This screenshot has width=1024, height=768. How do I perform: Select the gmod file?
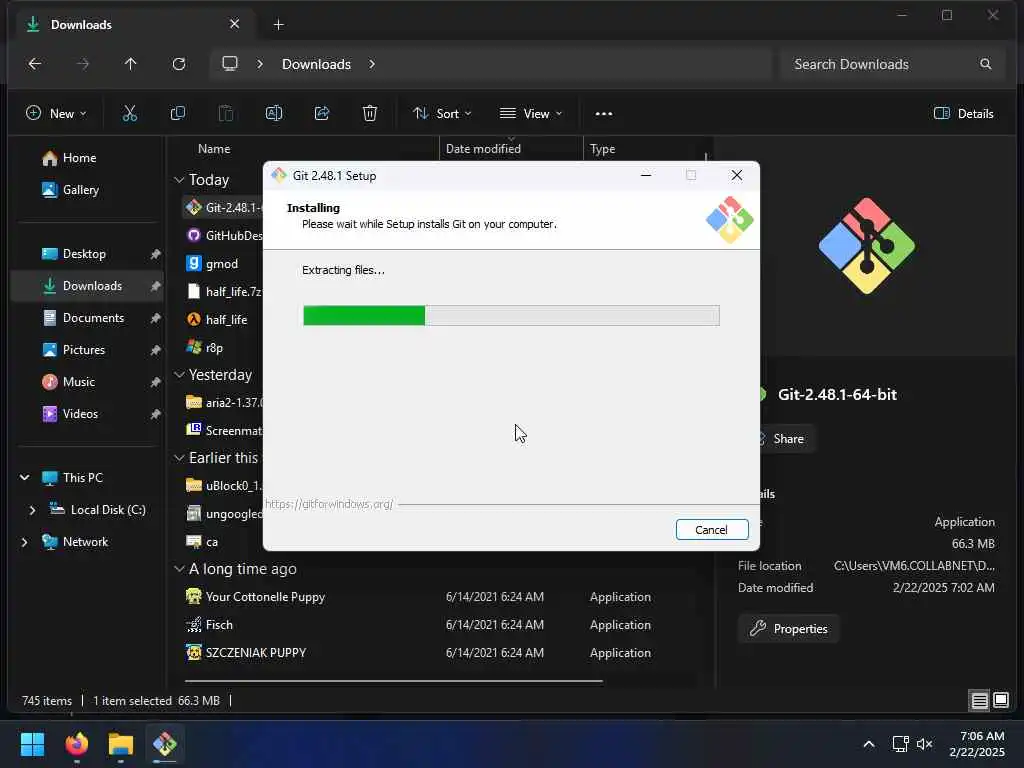point(221,264)
